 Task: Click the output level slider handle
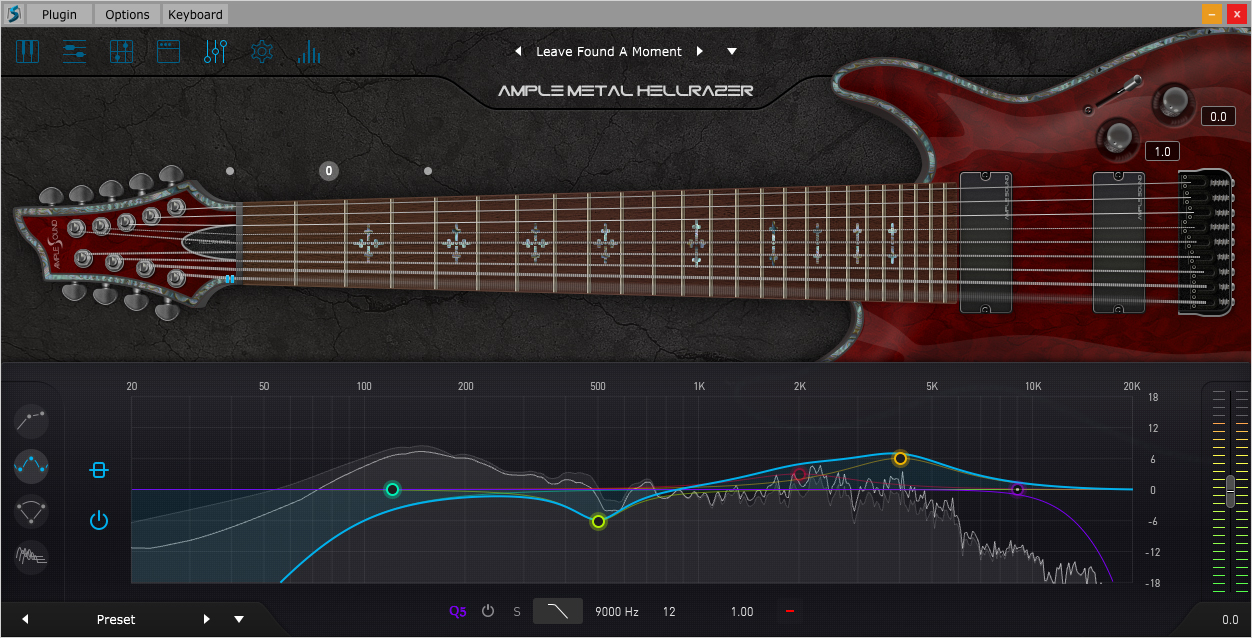[1231, 491]
